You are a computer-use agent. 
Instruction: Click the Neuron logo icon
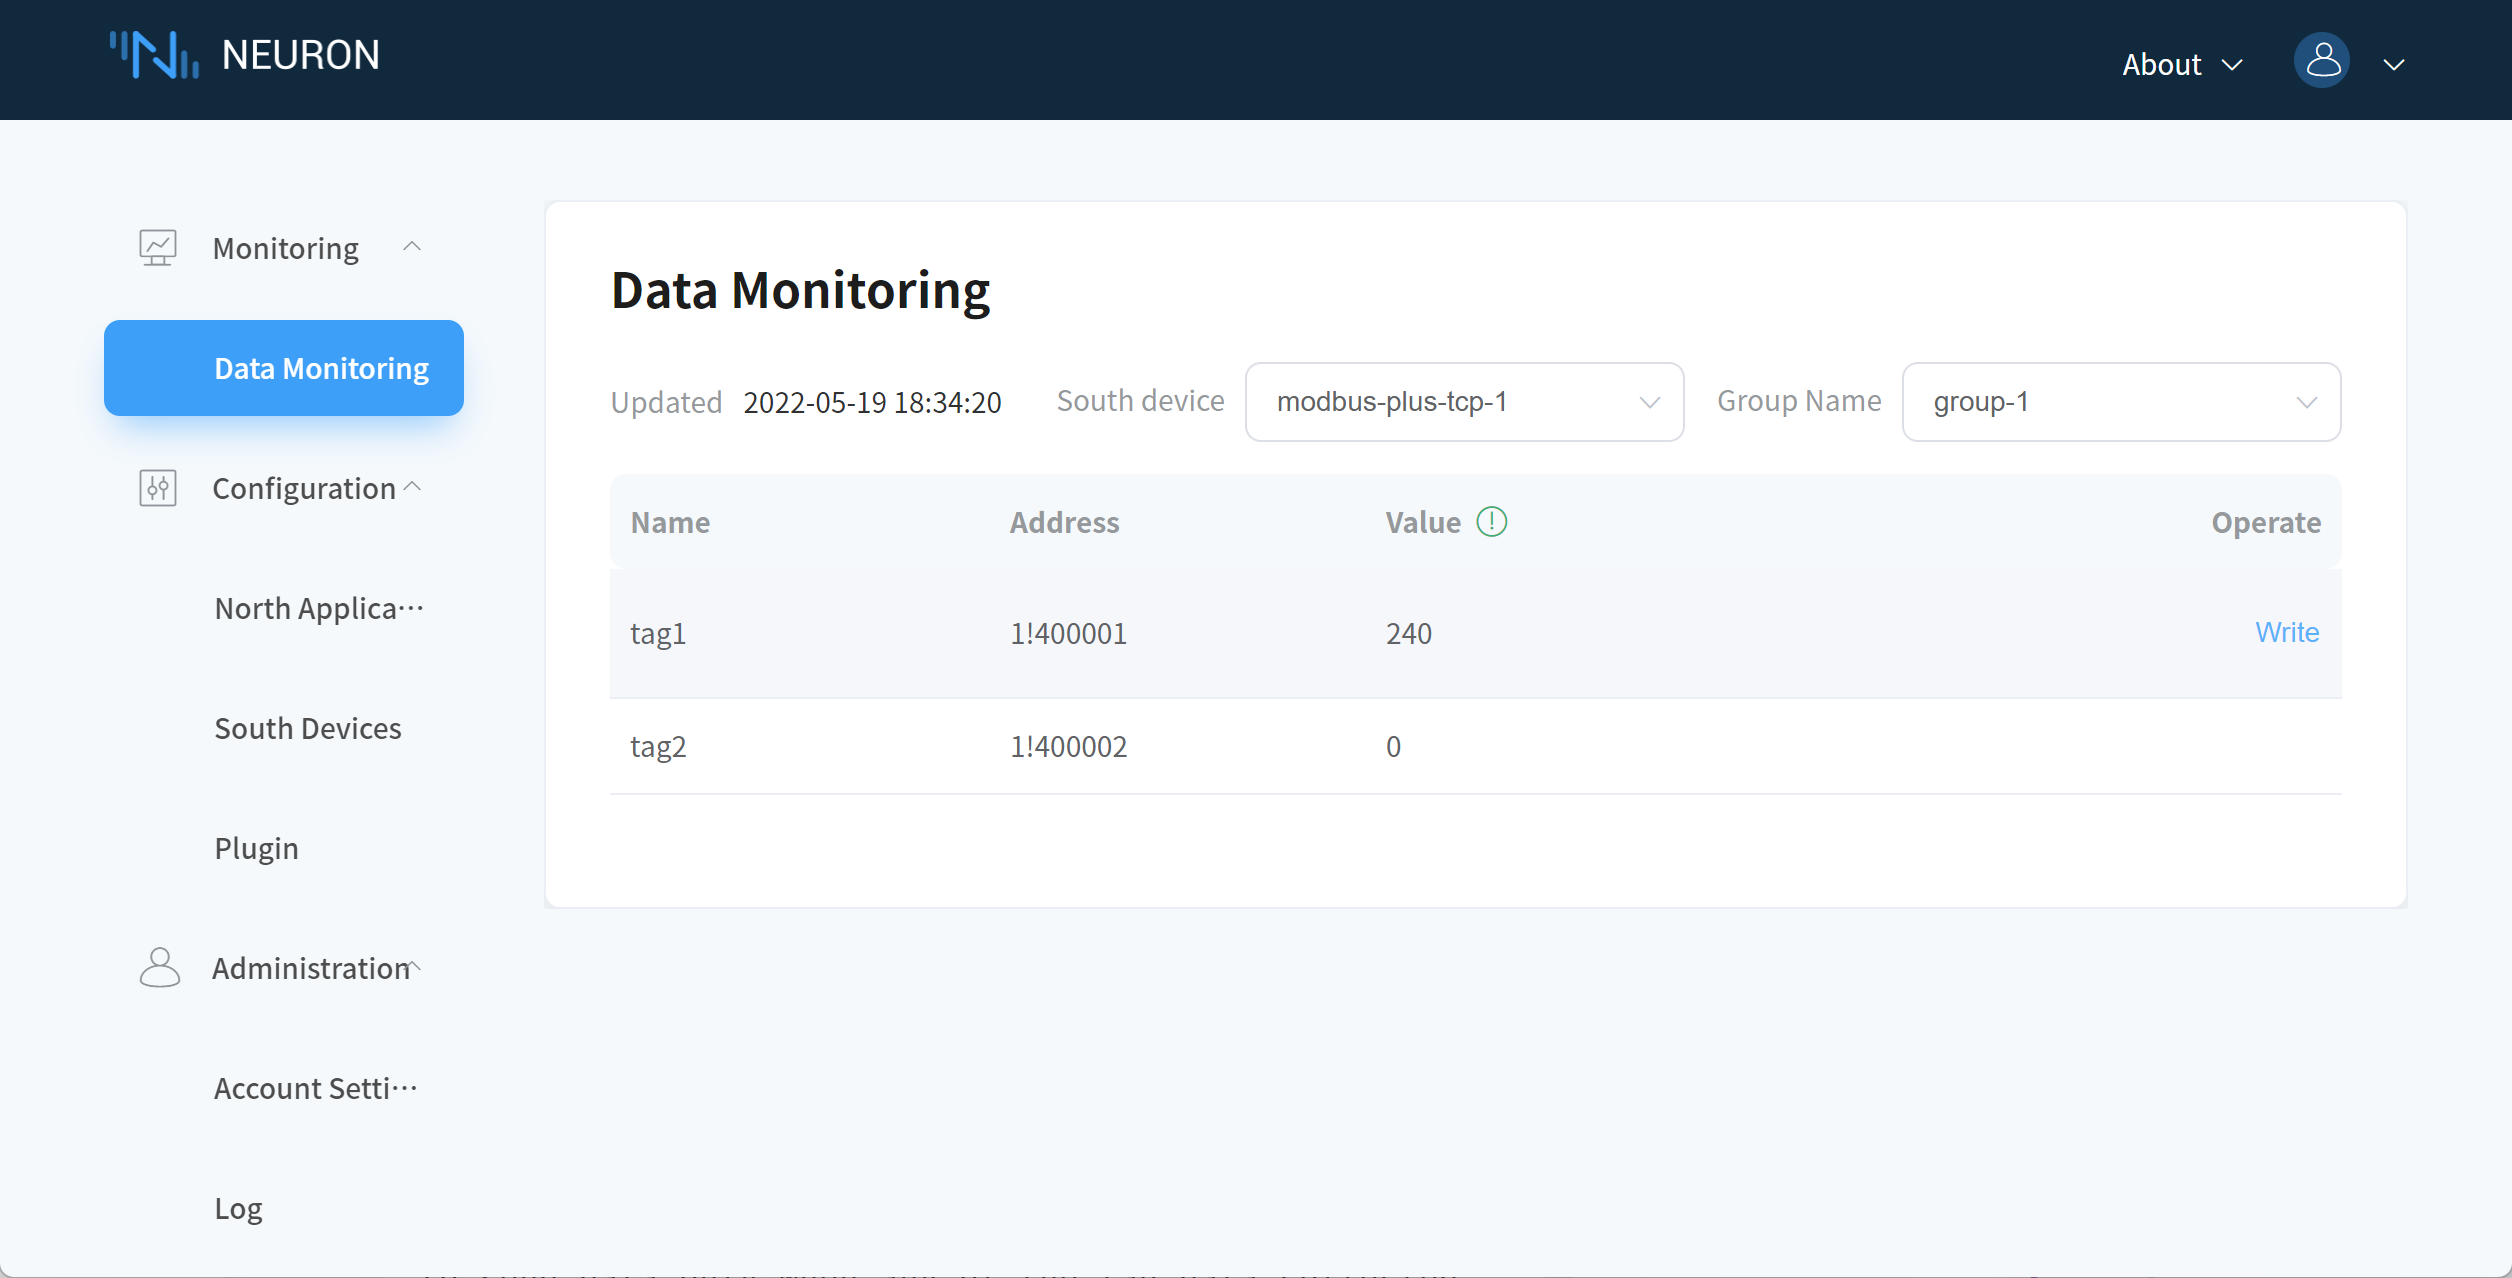[152, 55]
